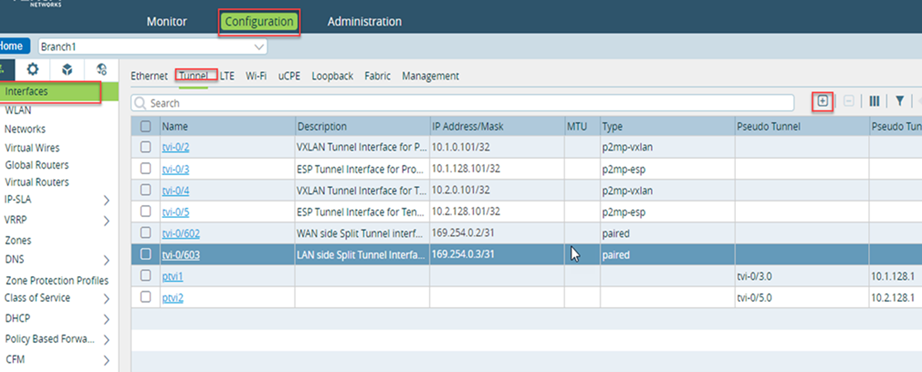Switch to the Wi-Fi tab
Screen dimensions: 922x372
point(256,76)
